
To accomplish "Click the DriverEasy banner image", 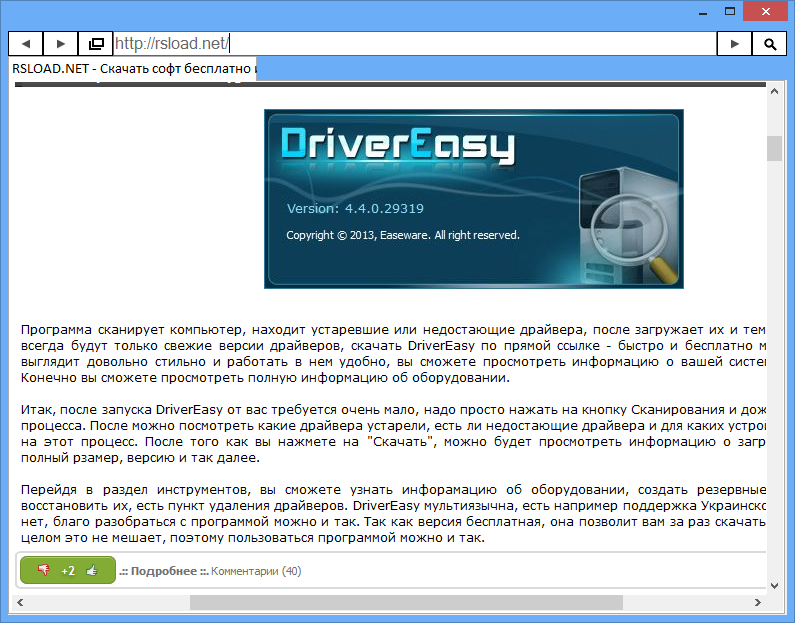I will 474,199.
